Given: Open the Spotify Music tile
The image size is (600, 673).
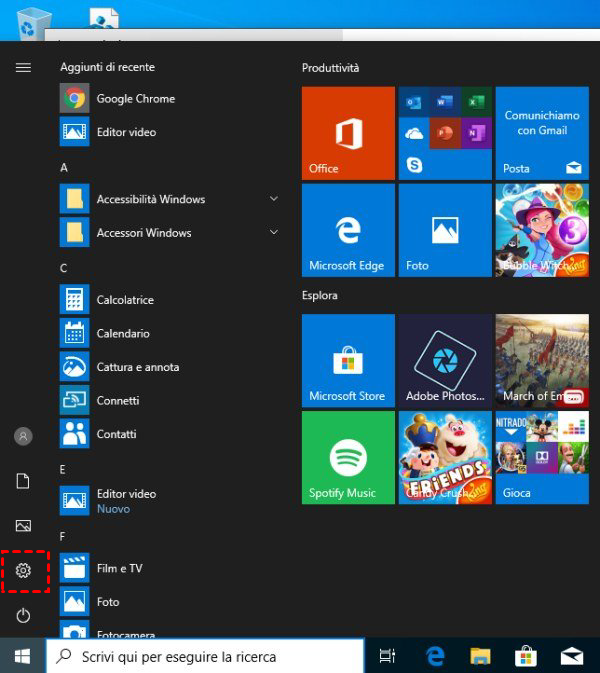Looking at the screenshot, I should 348,457.
